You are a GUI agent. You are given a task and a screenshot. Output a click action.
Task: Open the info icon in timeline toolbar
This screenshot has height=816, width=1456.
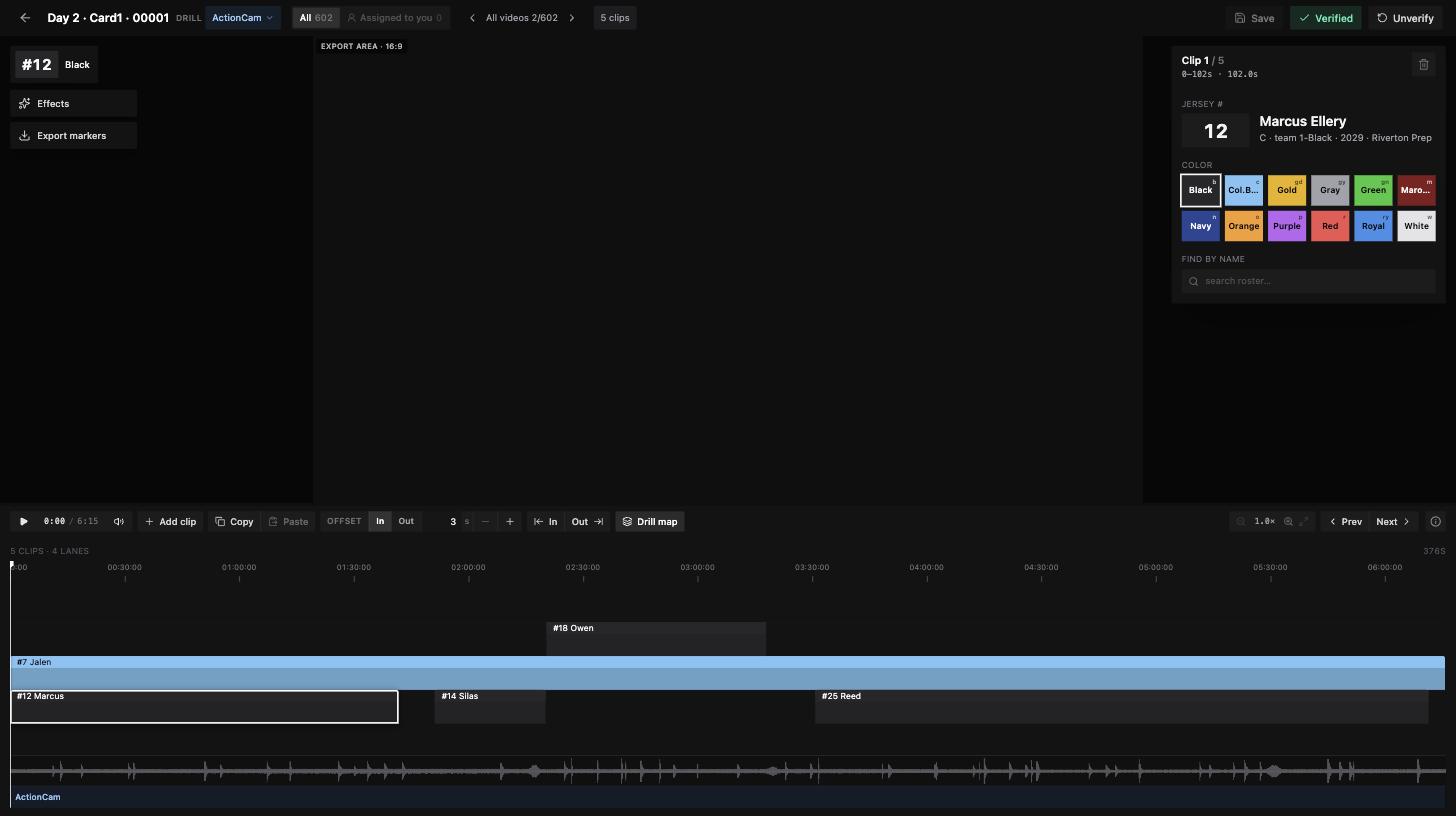(x=1436, y=521)
